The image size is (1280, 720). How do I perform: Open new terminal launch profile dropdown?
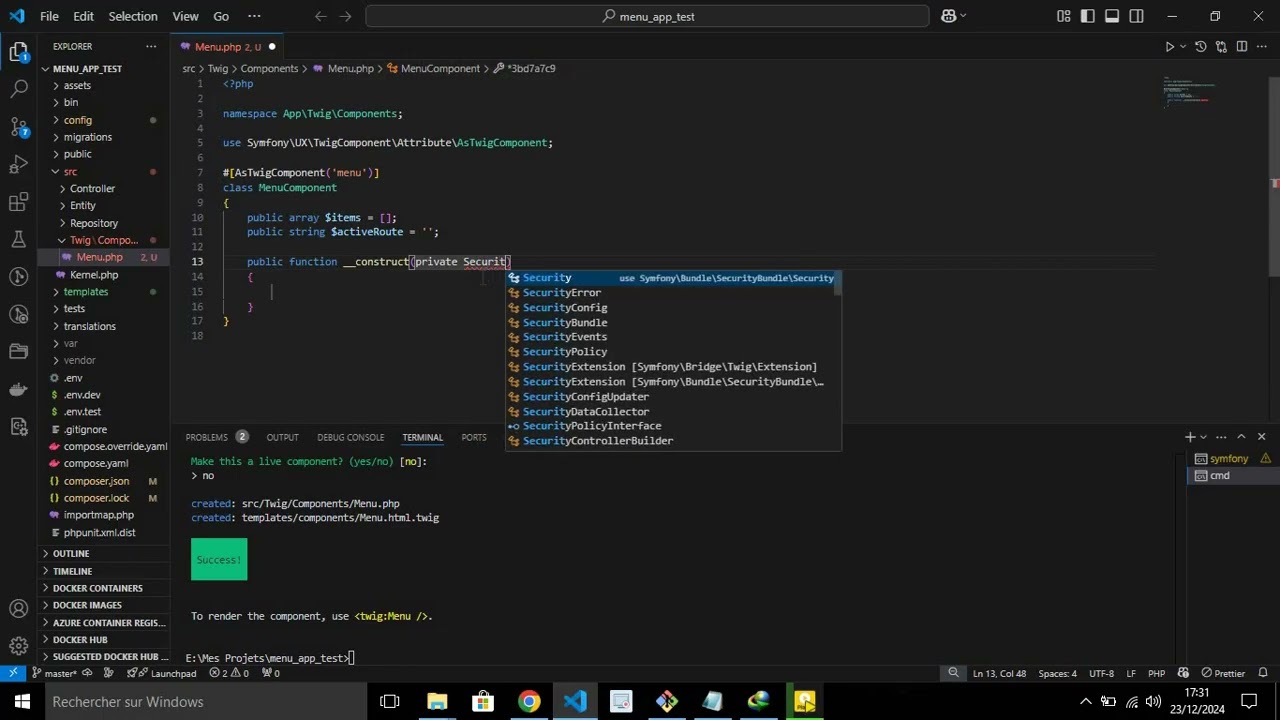tap(1203, 437)
